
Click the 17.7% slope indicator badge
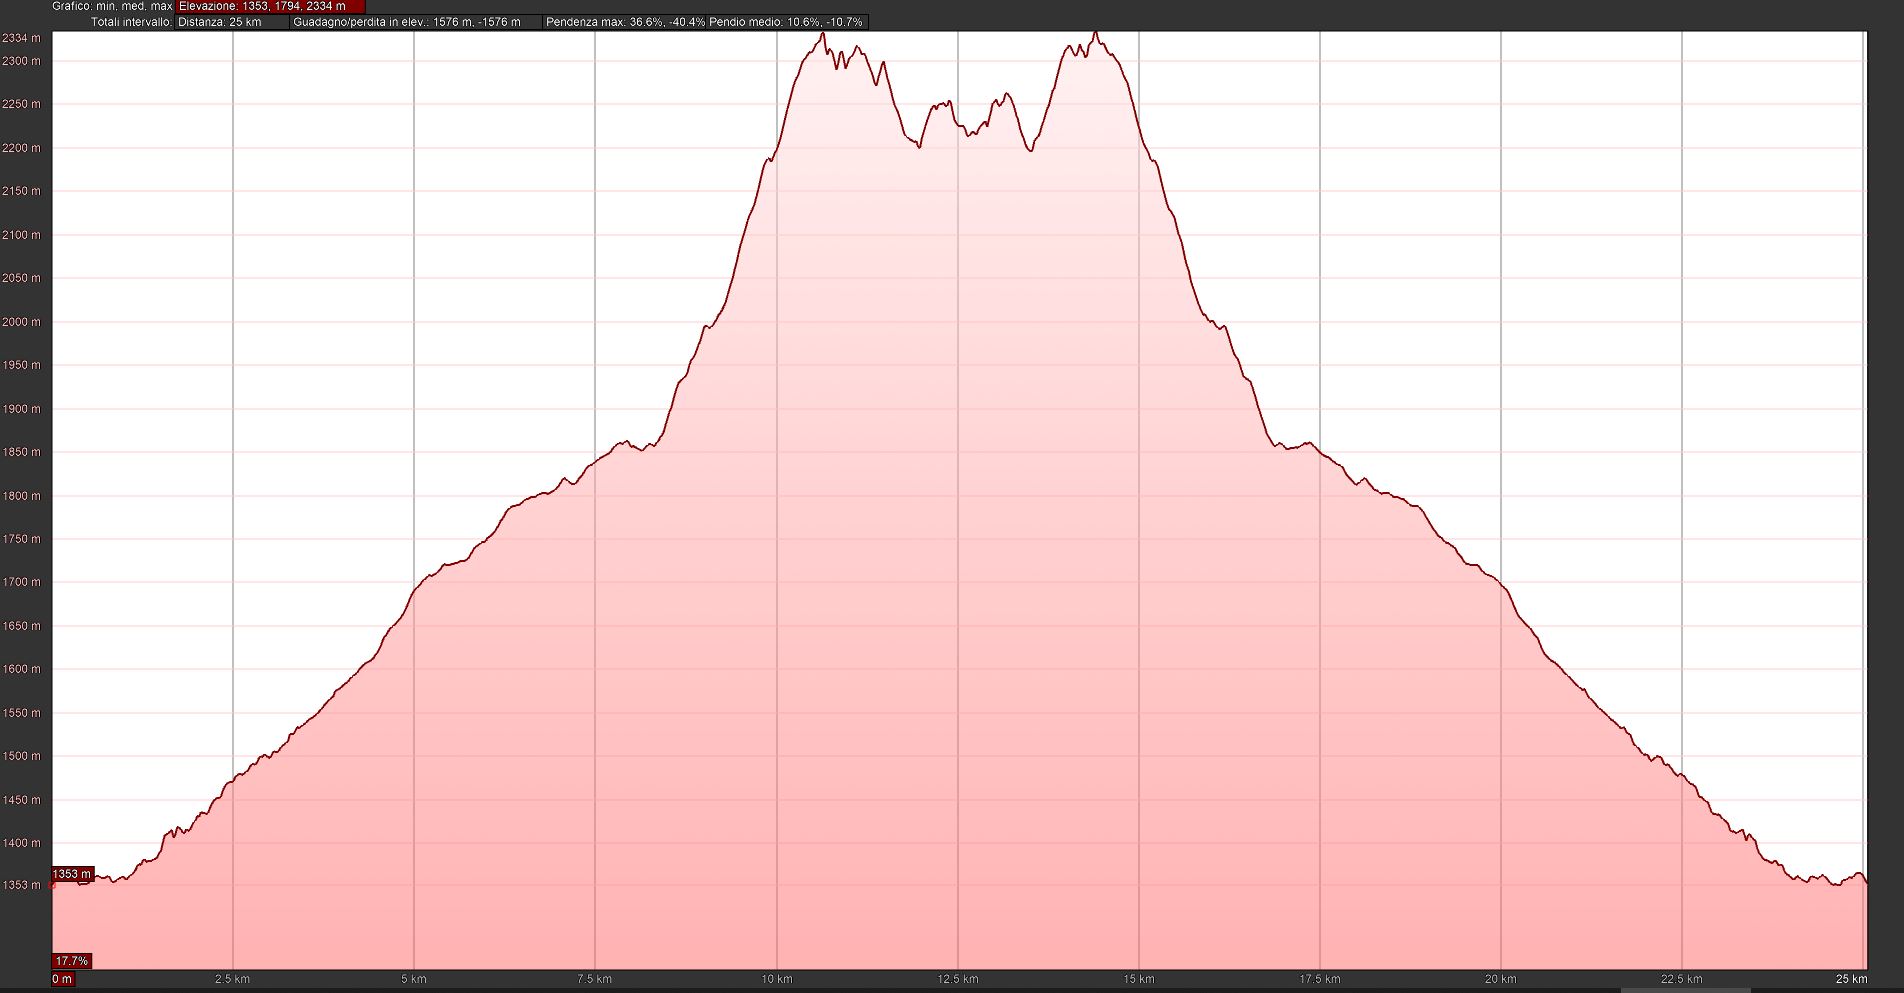tap(72, 961)
